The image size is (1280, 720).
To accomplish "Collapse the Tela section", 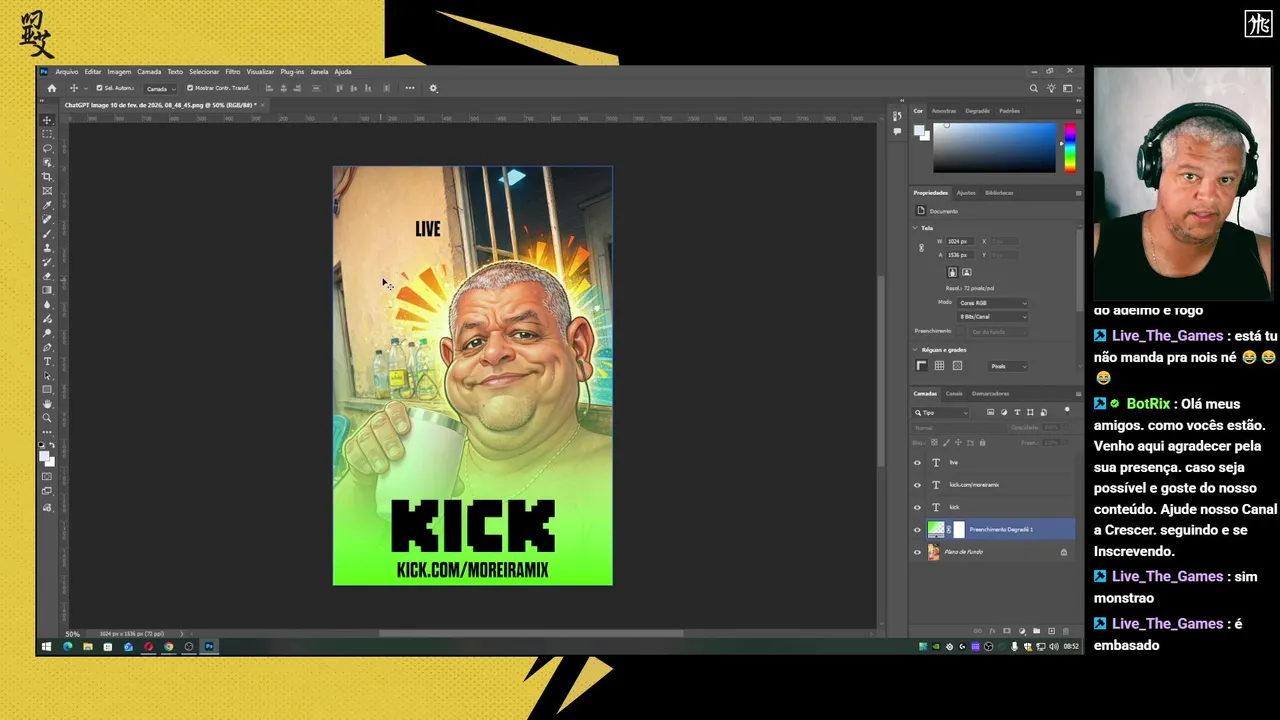I will click(916, 228).
